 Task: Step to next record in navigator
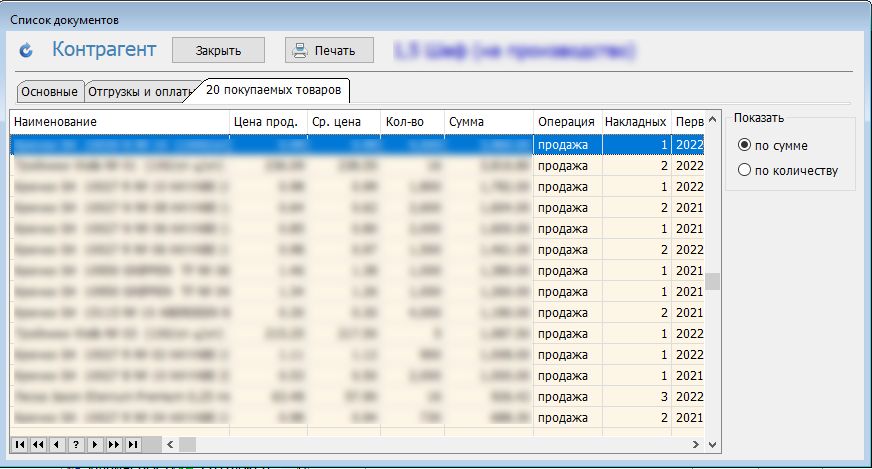pos(95,444)
